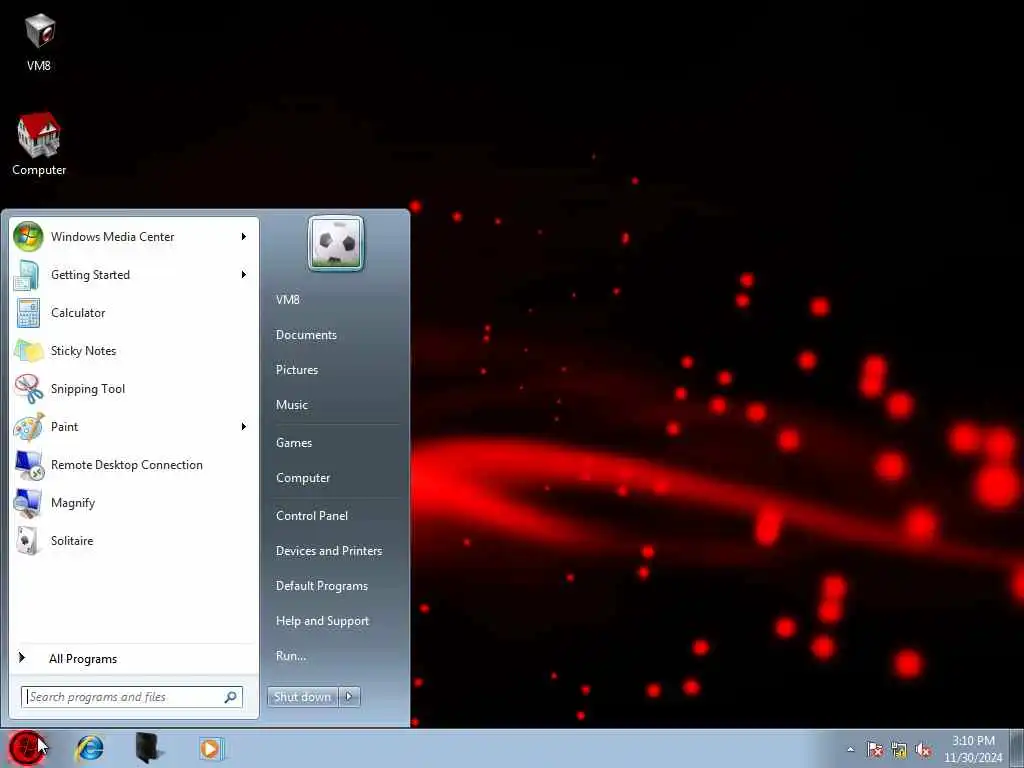Open Devices and Printers
The image size is (1024, 768).
329,551
